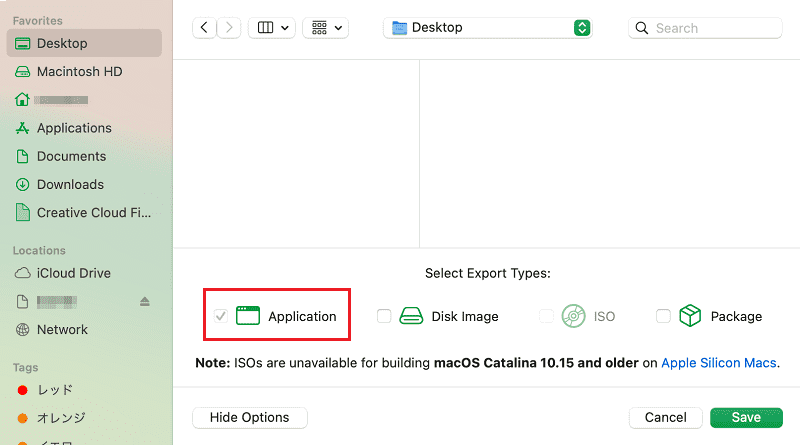Click the Macintosh HD drive icon
Viewport: 800px width, 445px height.
[22, 71]
